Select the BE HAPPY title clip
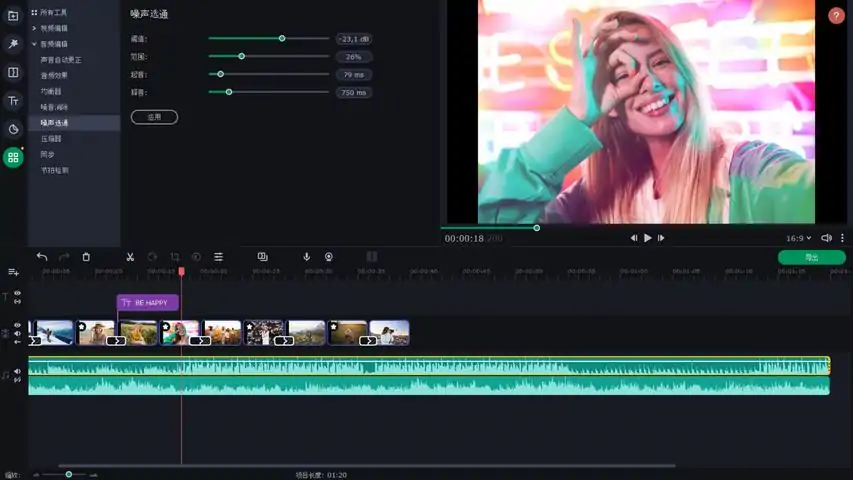The width and height of the screenshot is (853, 480). pyautogui.click(x=147, y=303)
